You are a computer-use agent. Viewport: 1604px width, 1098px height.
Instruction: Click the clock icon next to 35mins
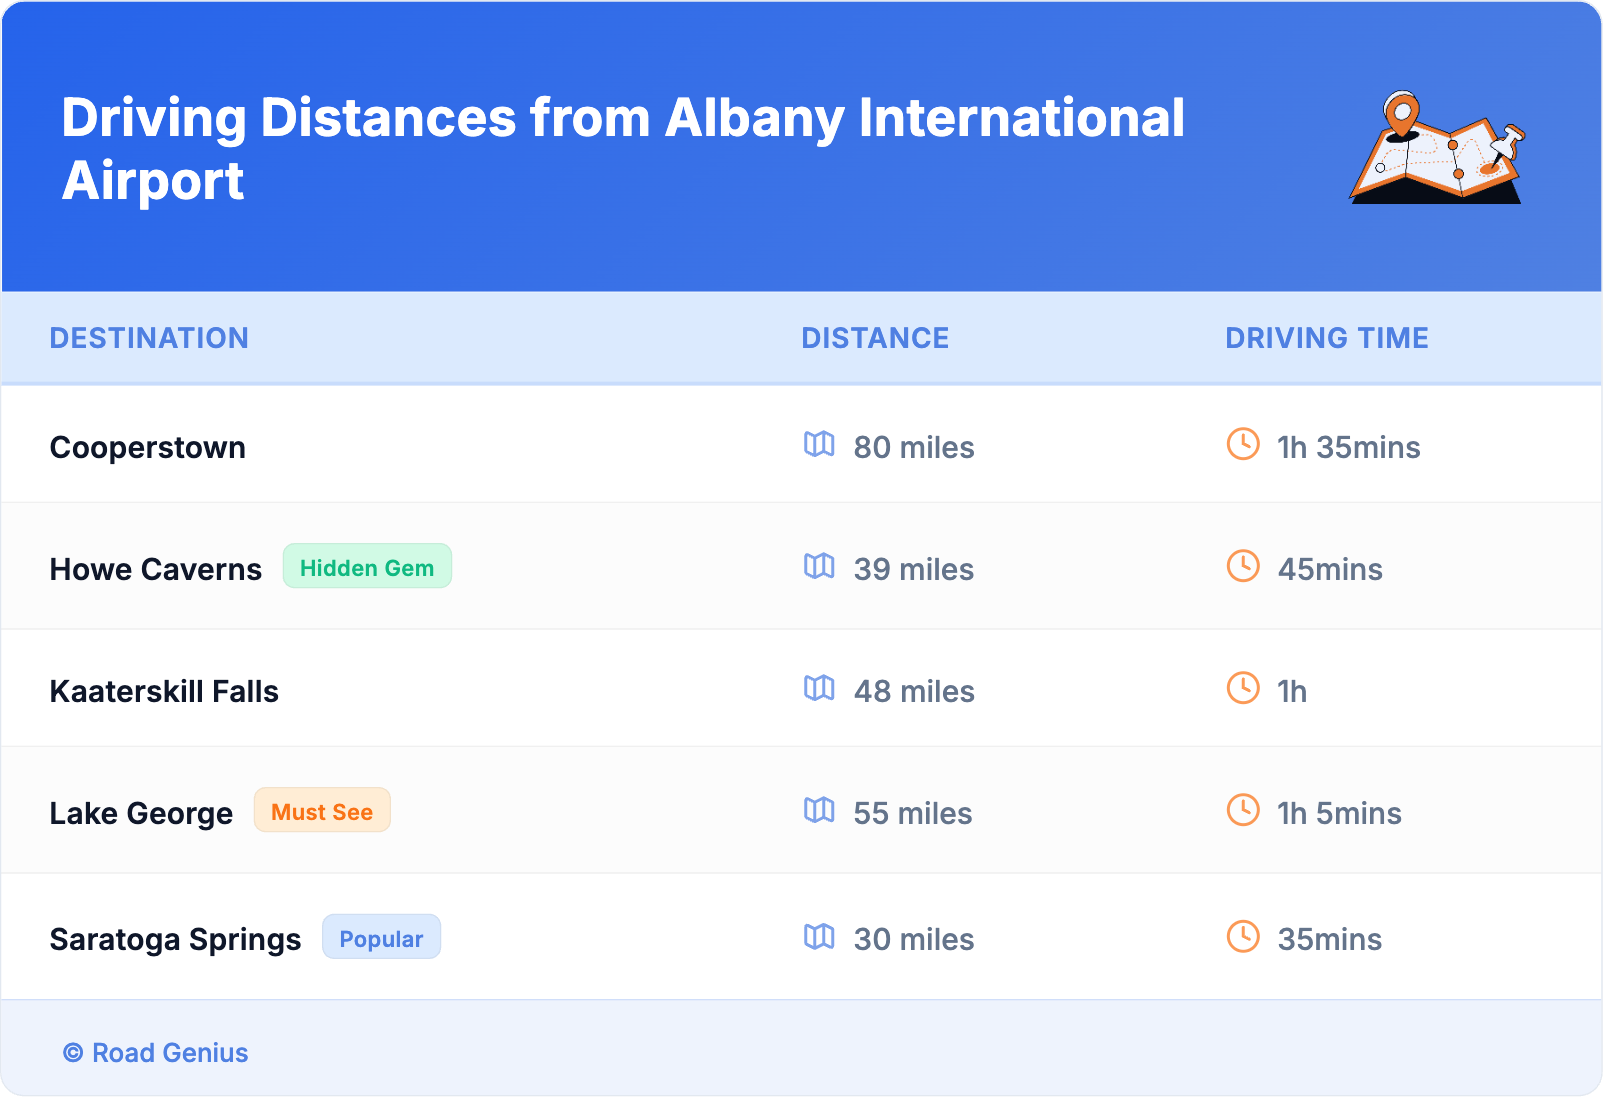click(1243, 936)
